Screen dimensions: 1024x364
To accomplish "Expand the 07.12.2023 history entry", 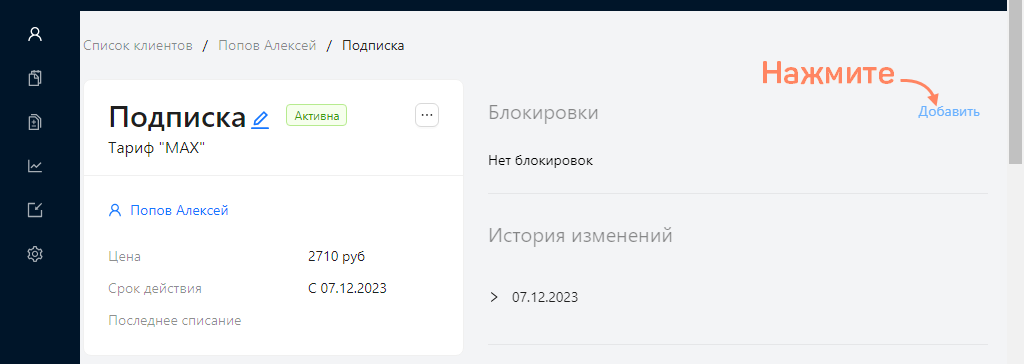I will [494, 297].
